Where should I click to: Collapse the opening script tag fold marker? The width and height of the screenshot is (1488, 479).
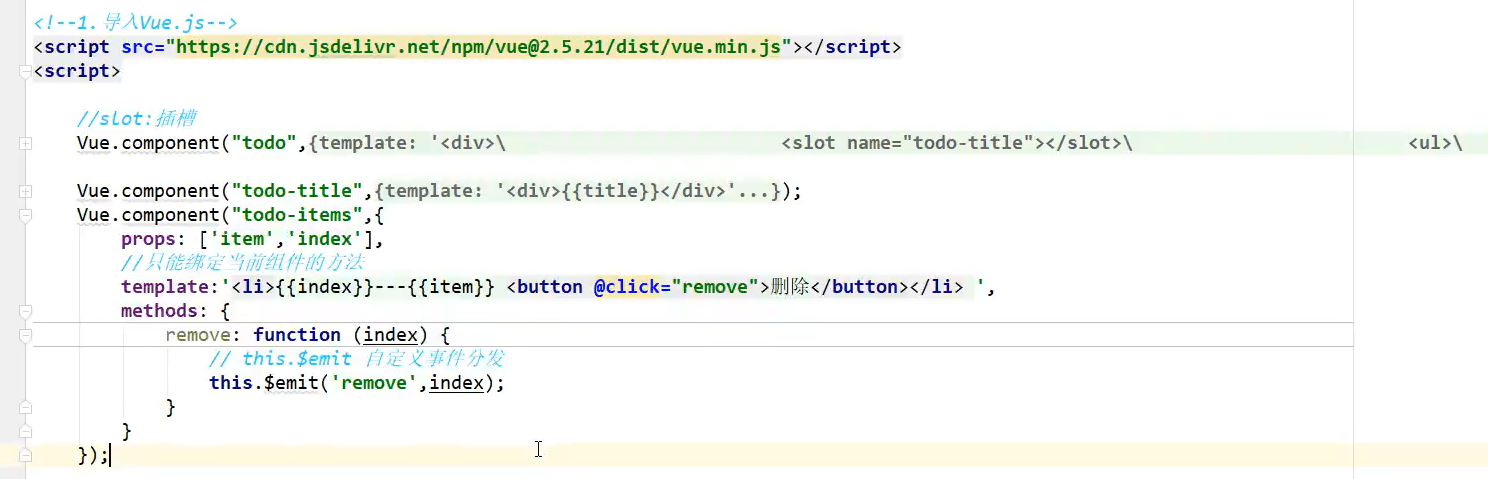click(x=25, y=72)
